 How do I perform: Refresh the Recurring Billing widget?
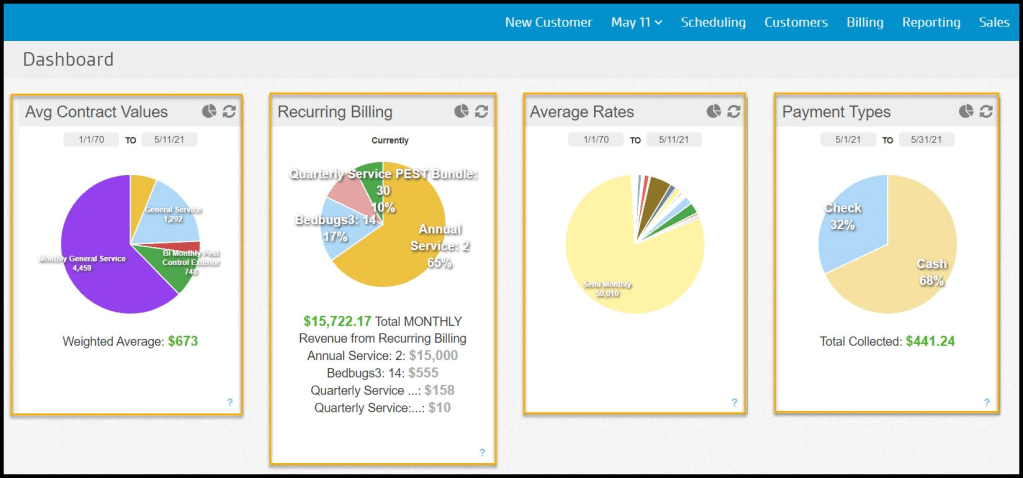[482, 112]
